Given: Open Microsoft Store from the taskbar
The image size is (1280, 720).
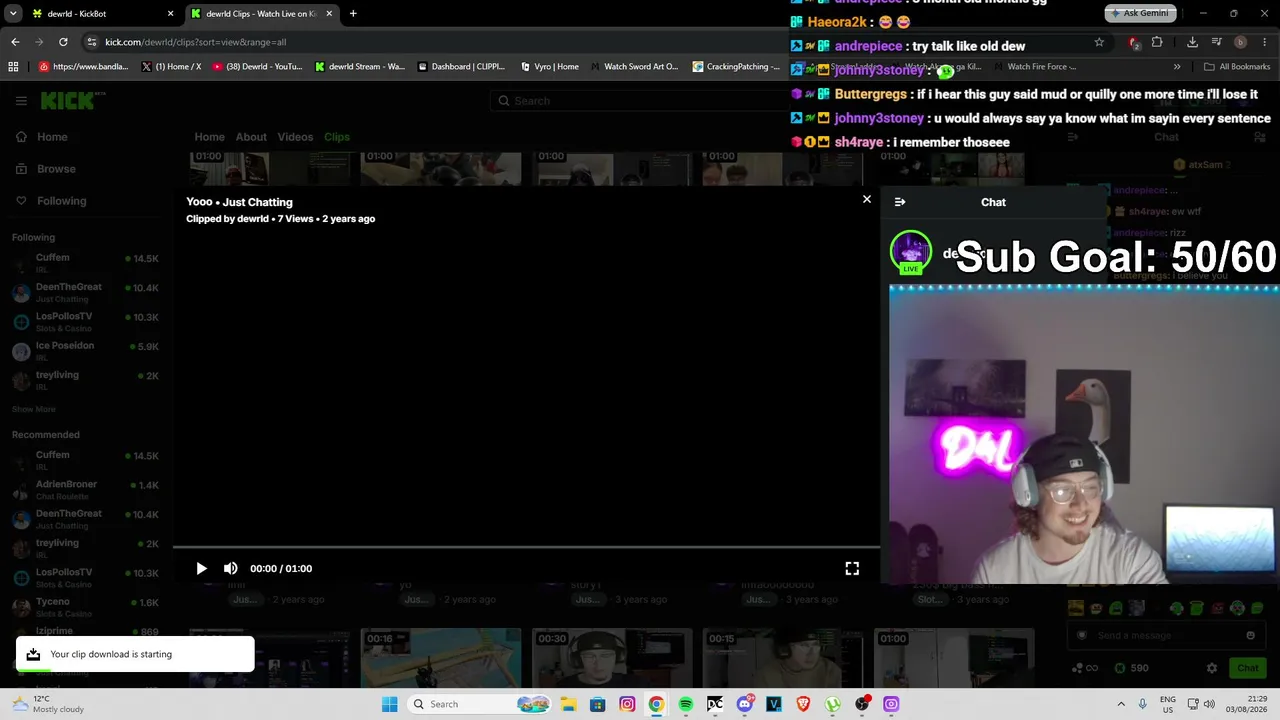Looking at the screenshot, I should (597, 704).
